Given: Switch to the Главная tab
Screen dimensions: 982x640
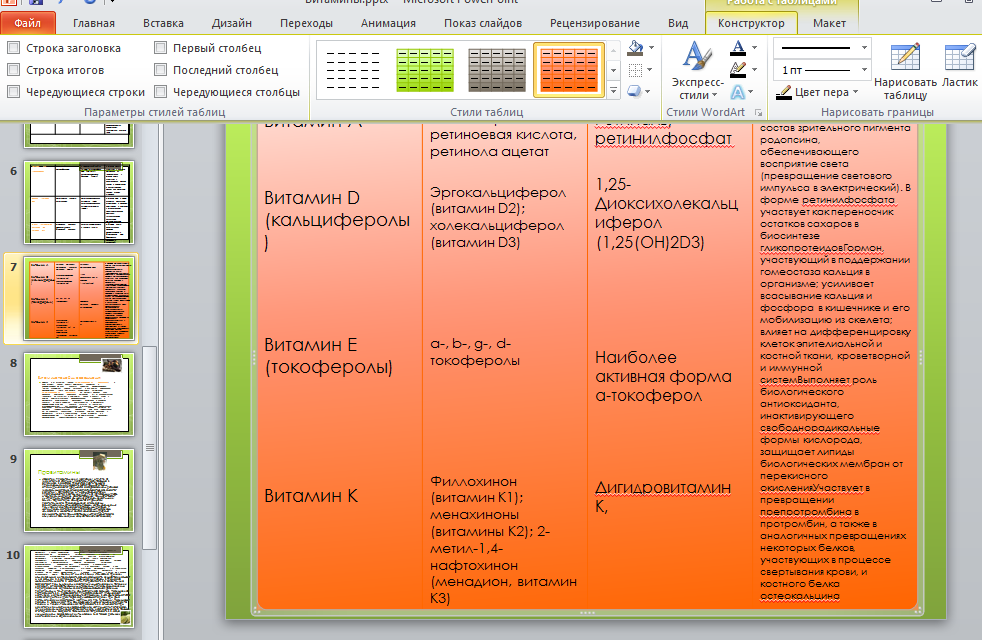Looking at the screenshot, I should (x=94, y=23).
